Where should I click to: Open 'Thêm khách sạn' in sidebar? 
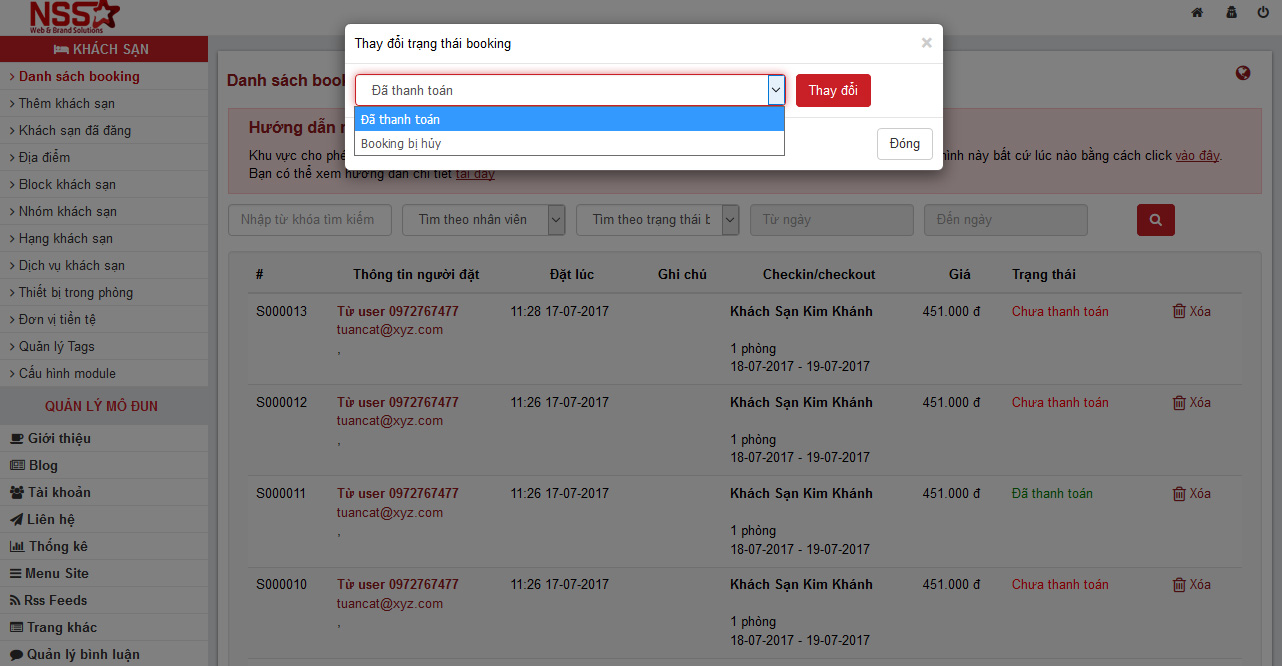coord(67,103)
